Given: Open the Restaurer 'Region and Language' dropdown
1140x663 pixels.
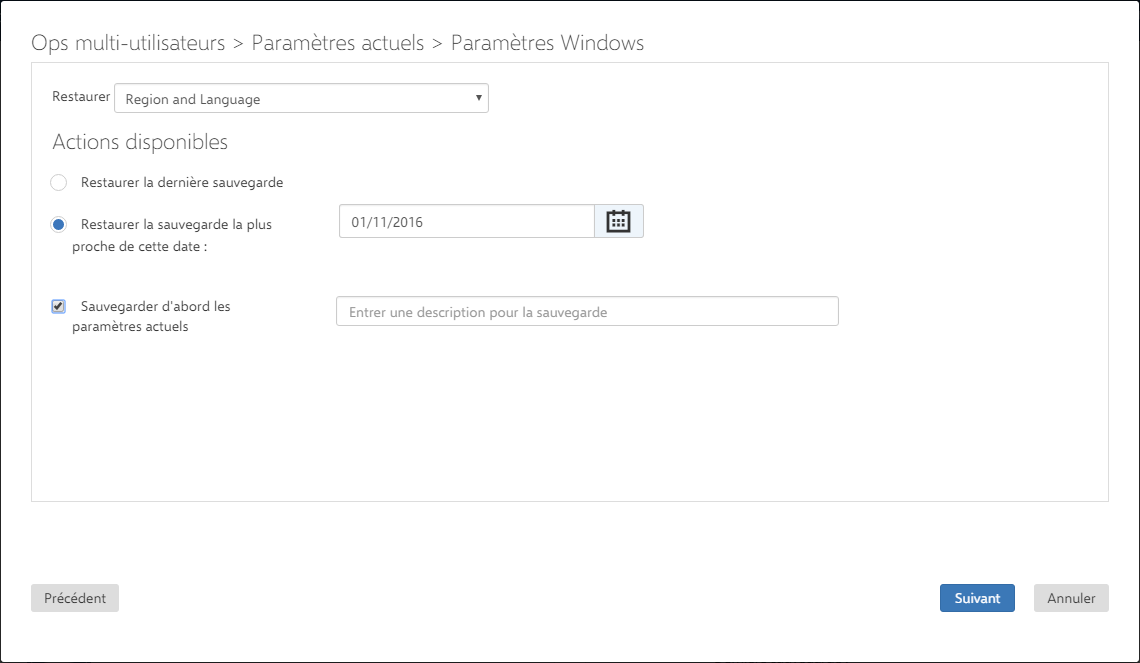Looking at the screenshot, I should (x=301, y=99).
